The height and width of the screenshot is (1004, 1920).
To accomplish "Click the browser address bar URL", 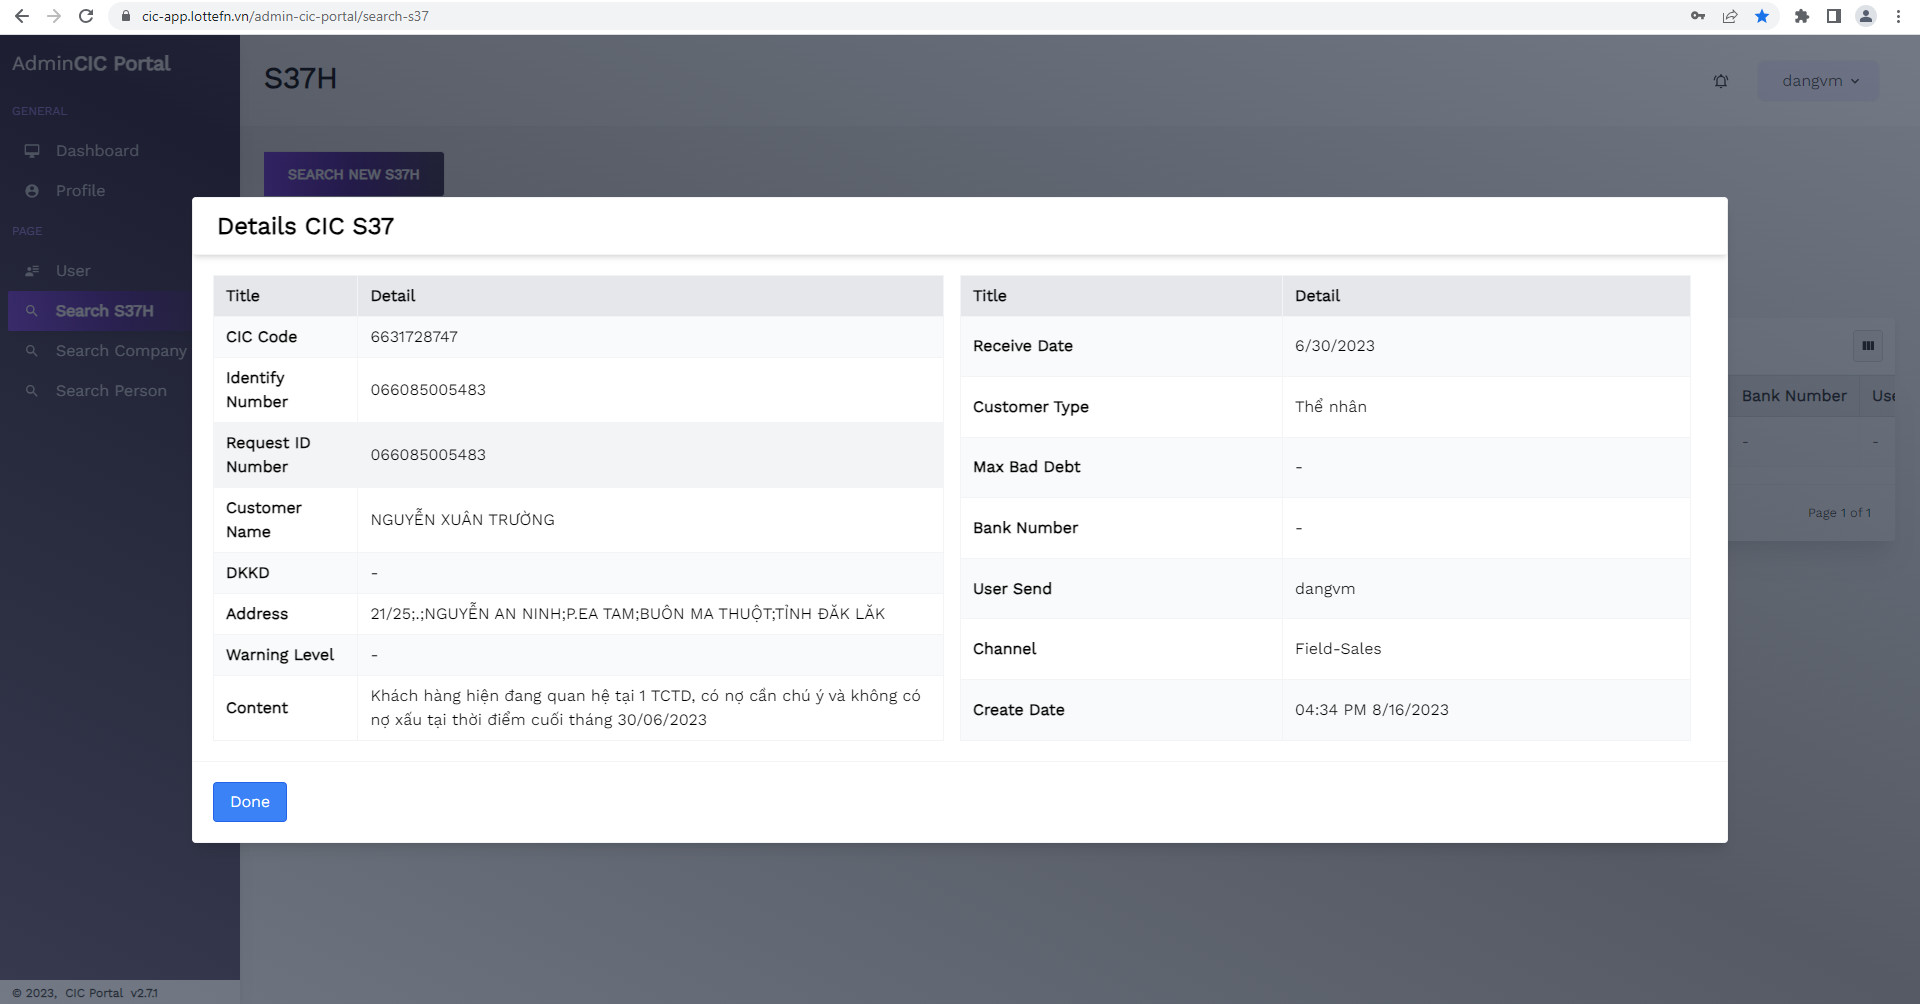I will (x=285, y=16).
